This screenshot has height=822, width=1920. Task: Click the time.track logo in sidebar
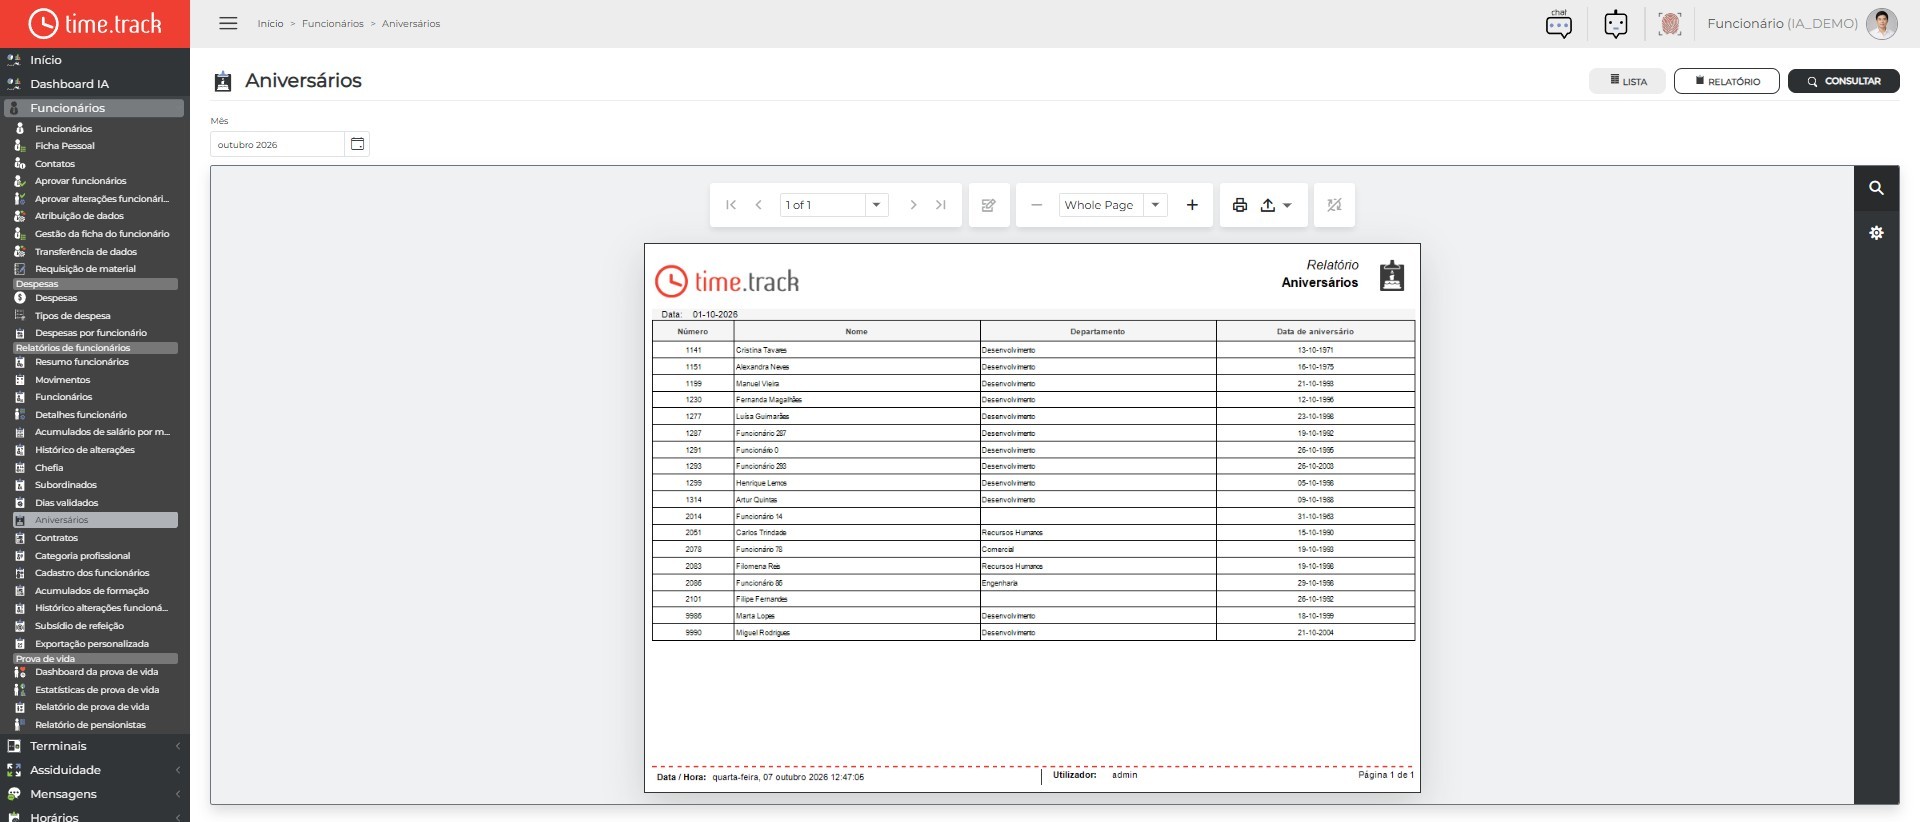[x=95, y=24]
